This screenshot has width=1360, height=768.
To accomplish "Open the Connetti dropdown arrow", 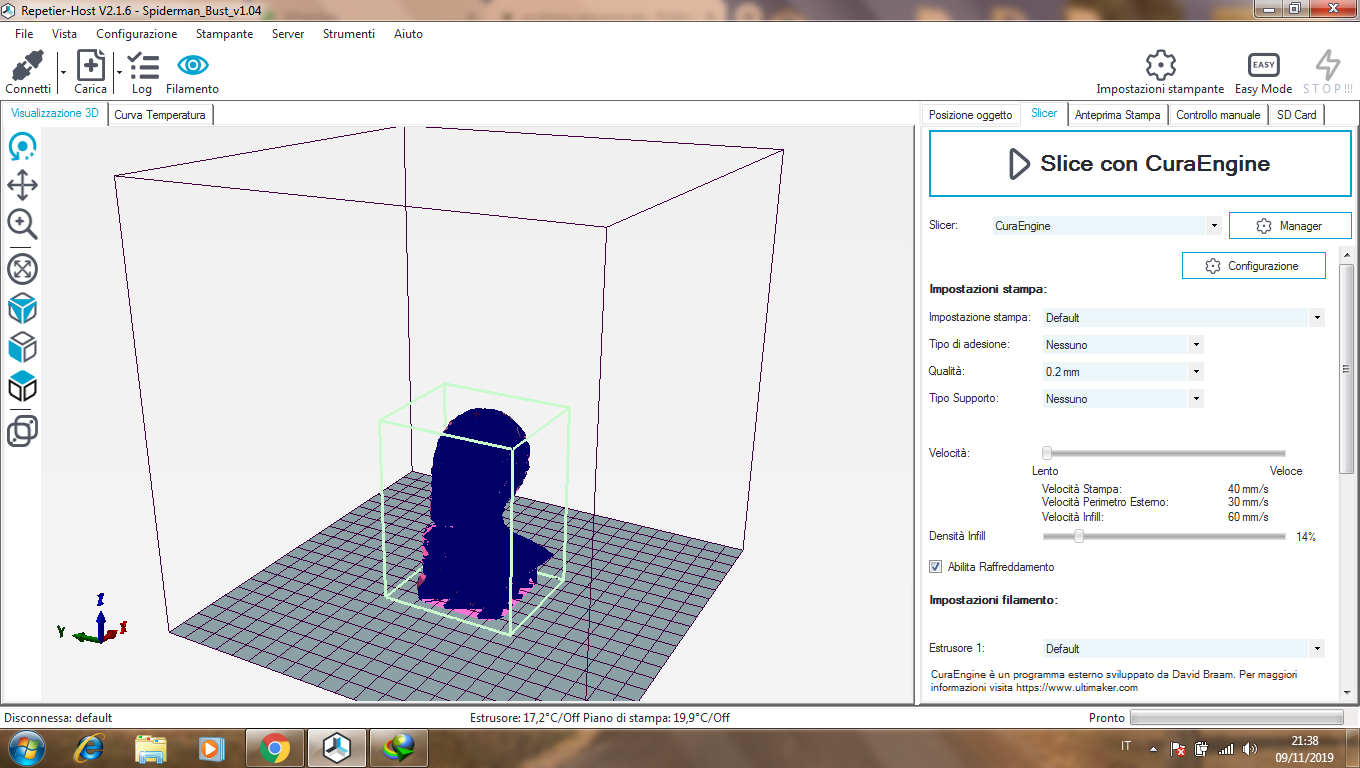I will coord(62,72).
